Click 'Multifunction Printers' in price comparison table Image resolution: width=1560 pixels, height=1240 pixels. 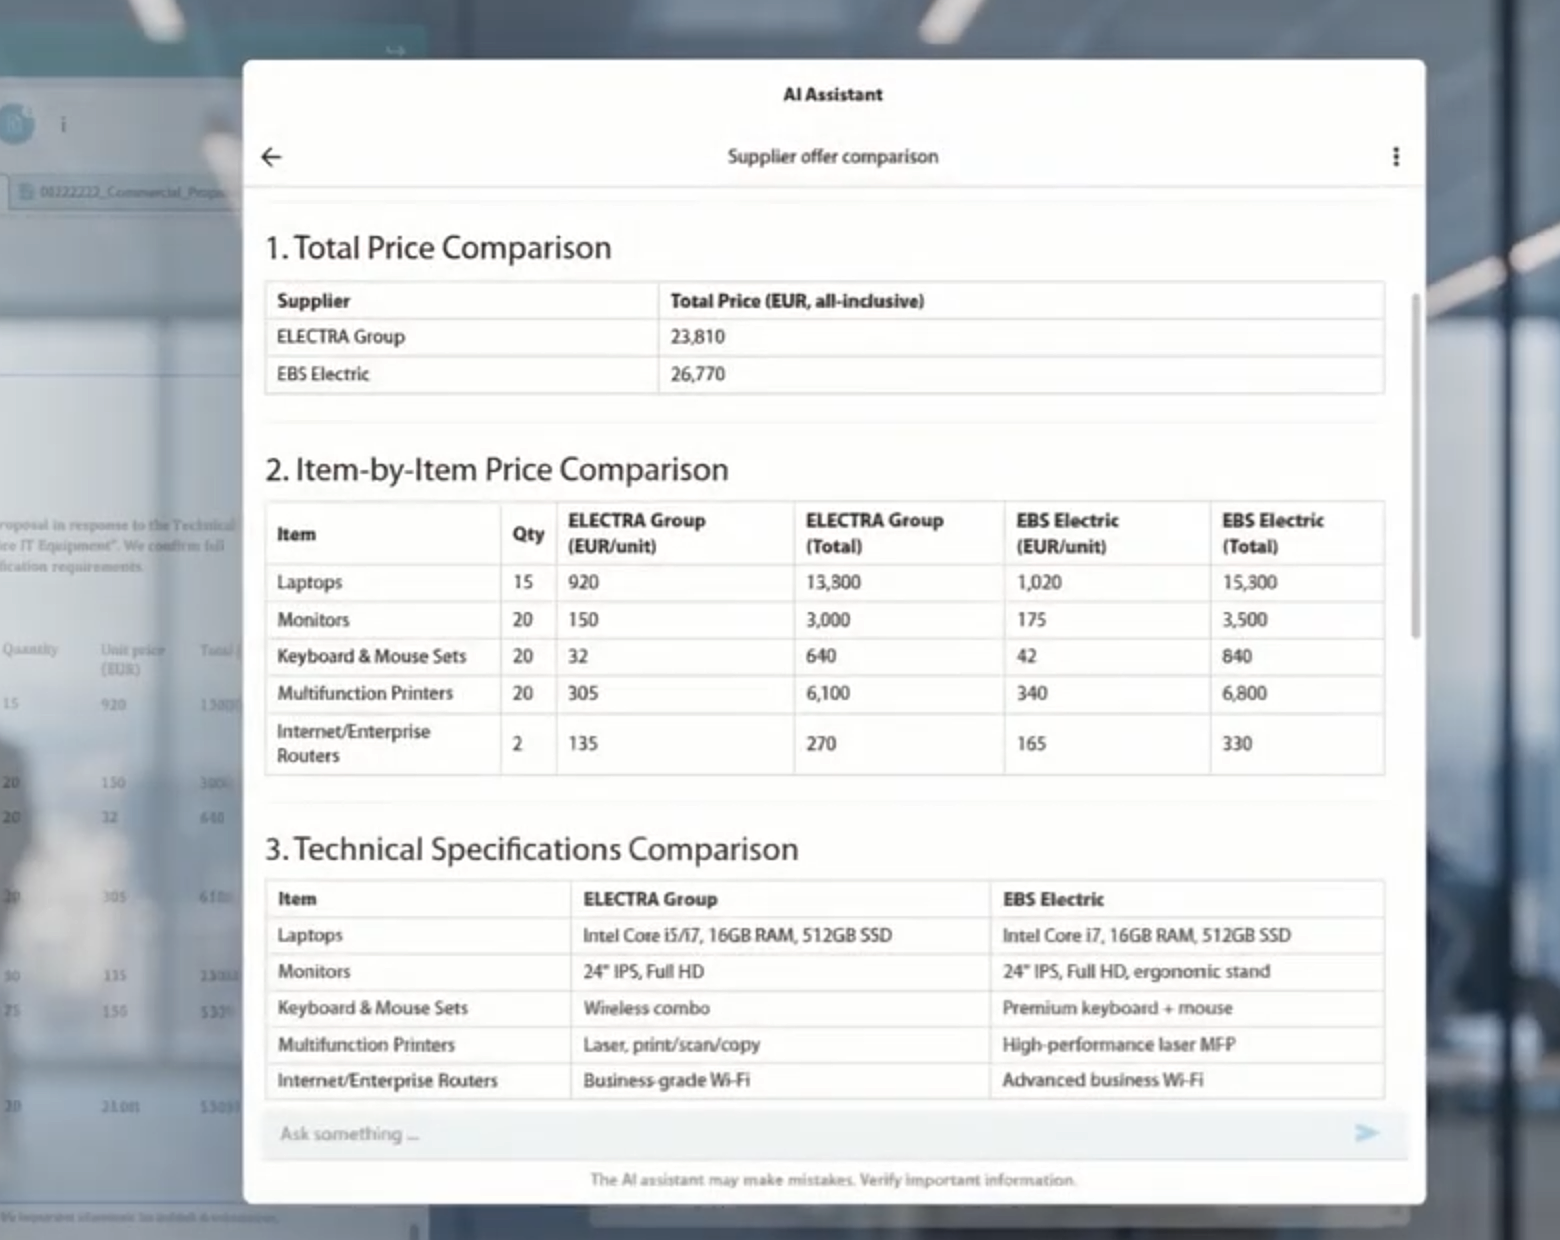(x=365, y=693)
